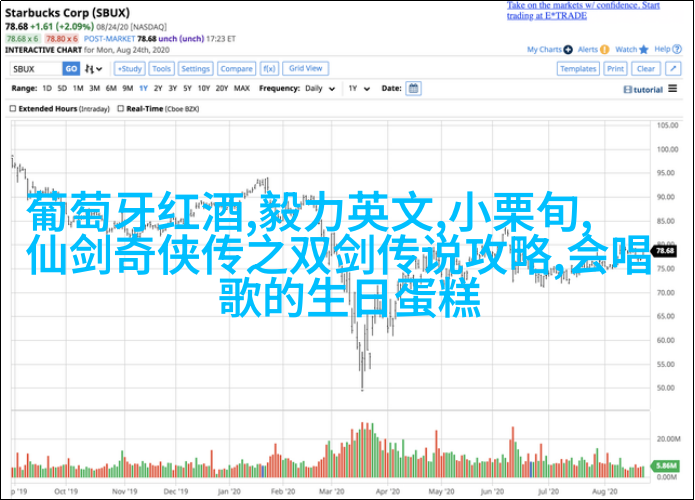Select the 5Y range
Image resolution: width=695 pixels, height=500 pixels.
point(187,88)
